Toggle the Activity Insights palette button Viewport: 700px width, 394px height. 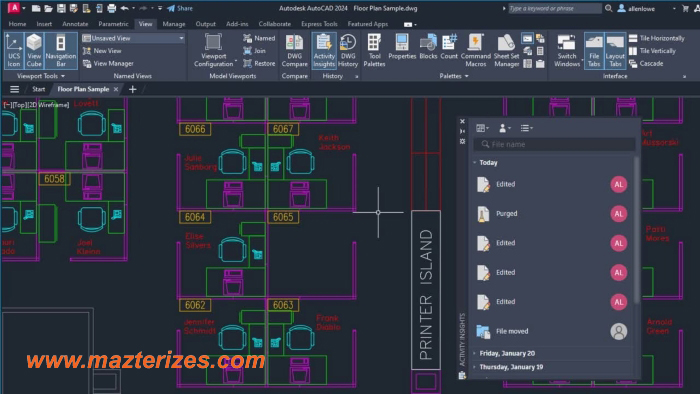(324, 50)
